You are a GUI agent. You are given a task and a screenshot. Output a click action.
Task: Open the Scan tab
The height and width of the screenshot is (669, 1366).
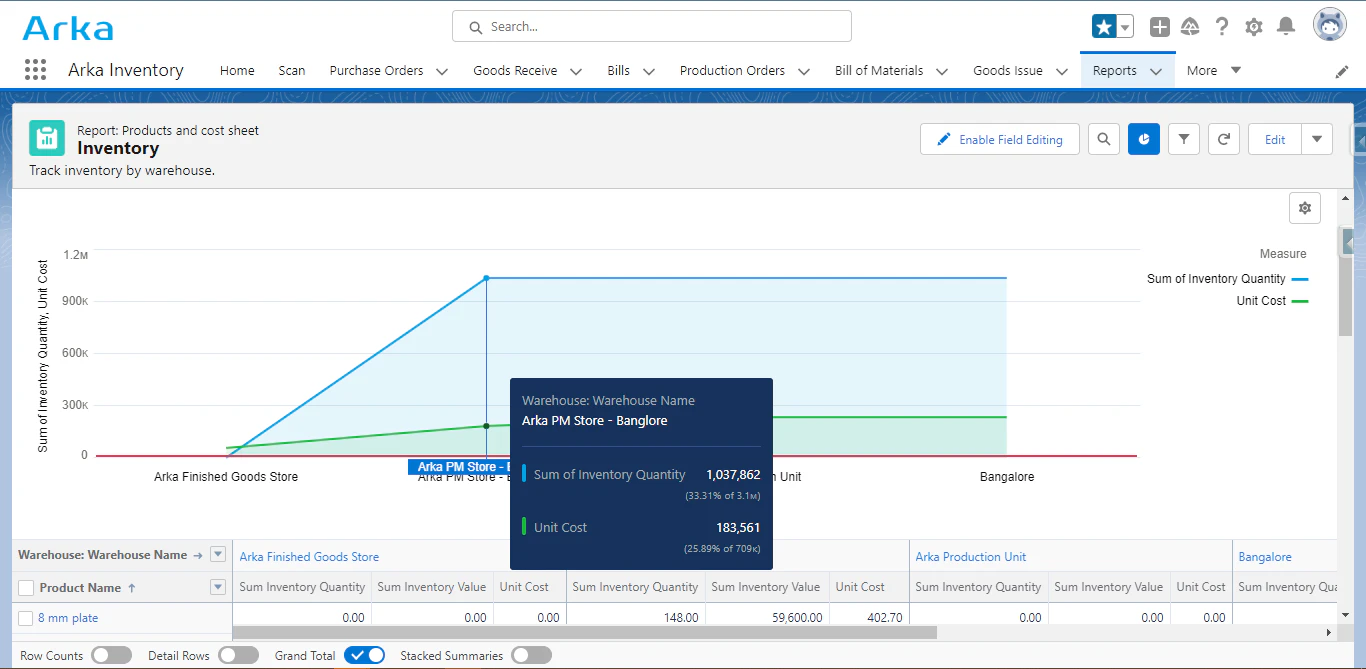click(x=292, y=71)
